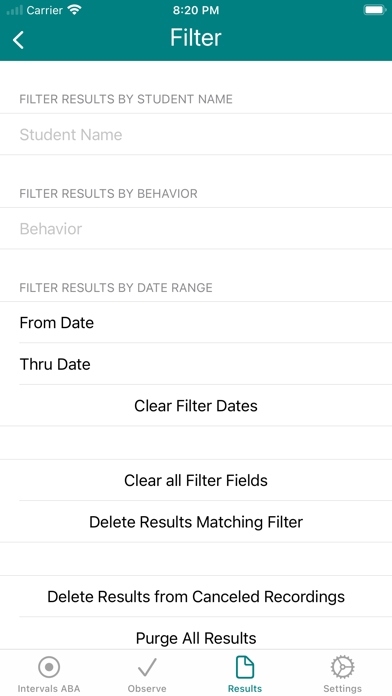Open the Thru Date picker row

196,364
